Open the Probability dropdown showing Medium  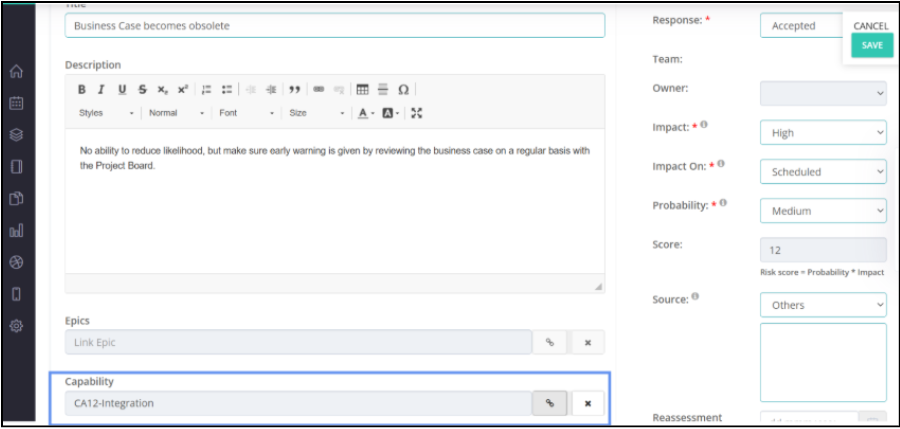tap(823, 211)
